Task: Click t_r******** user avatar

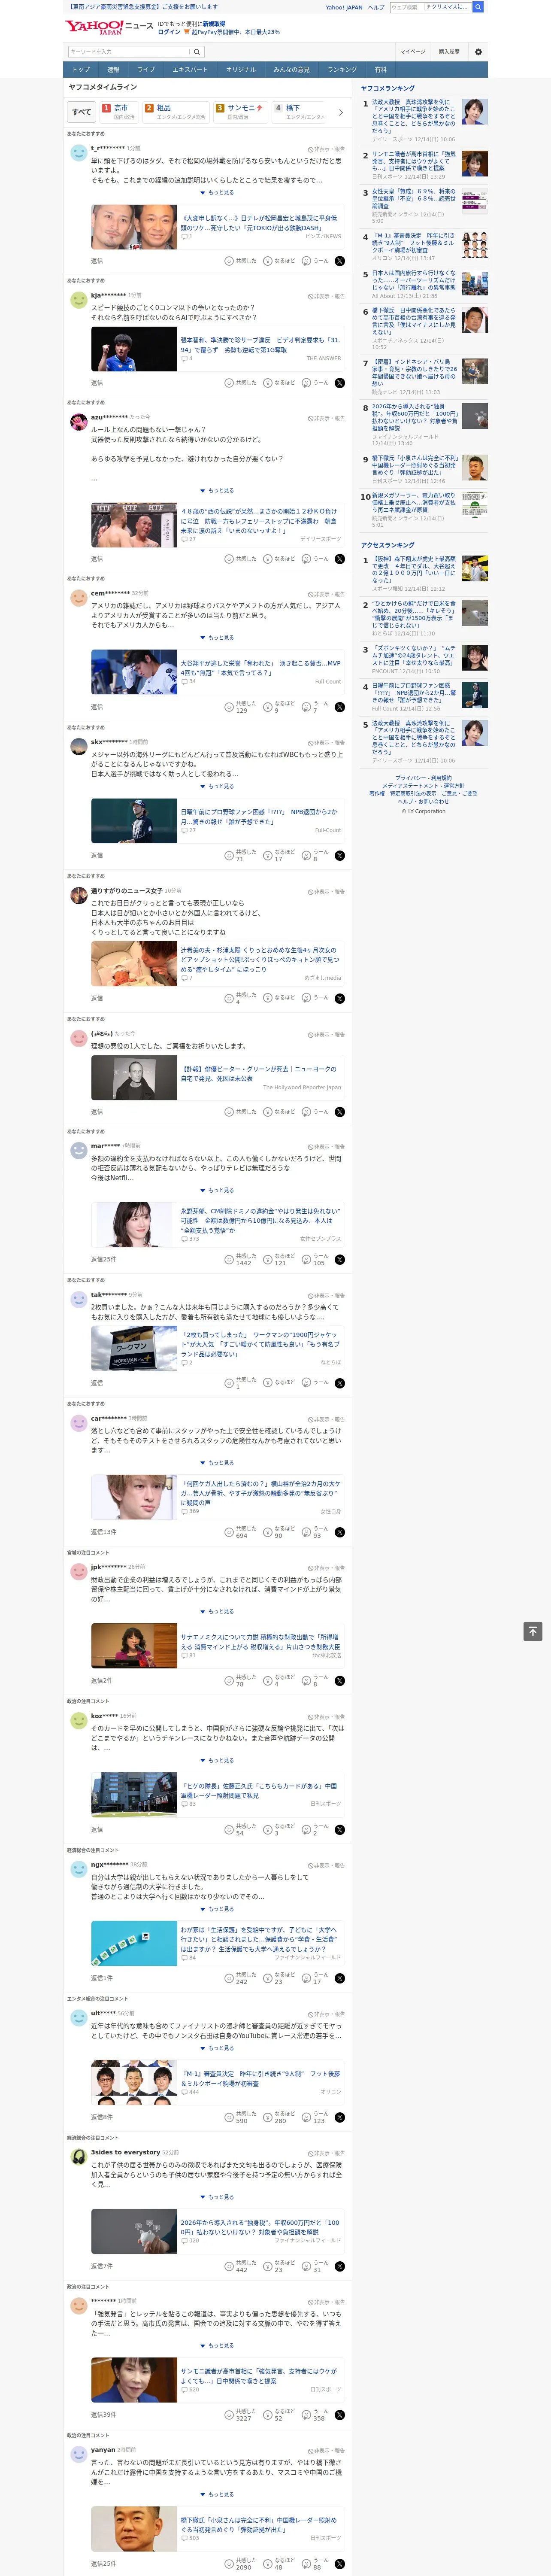Action: pos(78,152)
